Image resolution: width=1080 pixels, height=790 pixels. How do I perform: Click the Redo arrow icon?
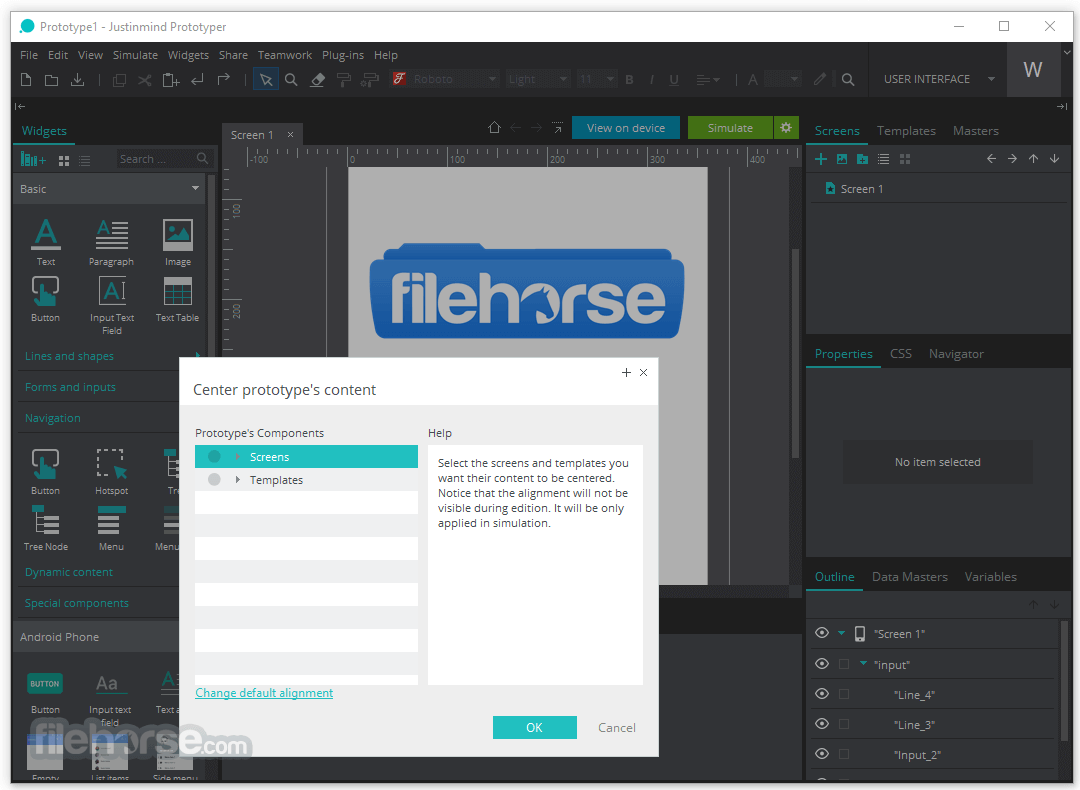[x=224, y=80]
